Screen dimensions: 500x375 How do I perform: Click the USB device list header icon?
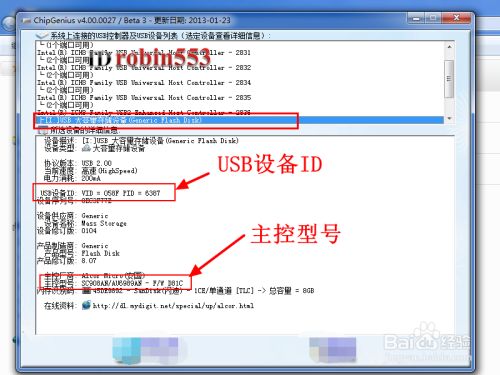[x=41, y=35]
